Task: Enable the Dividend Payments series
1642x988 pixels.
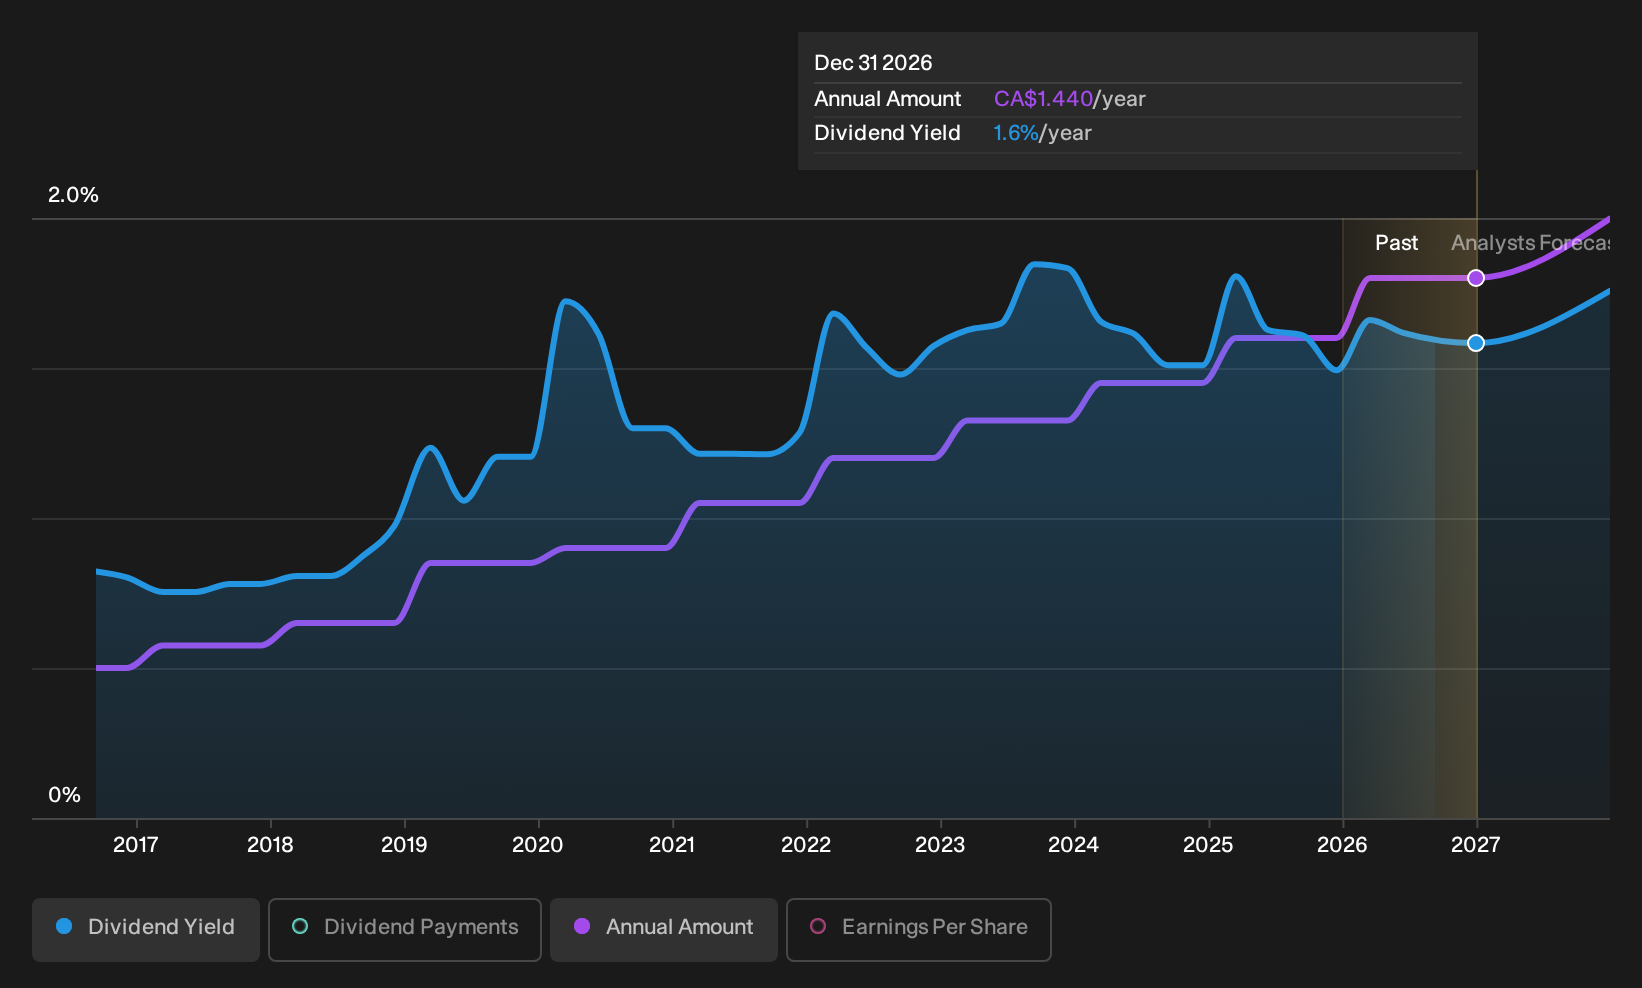Action: pyautogui.click(x=405, y=929)
